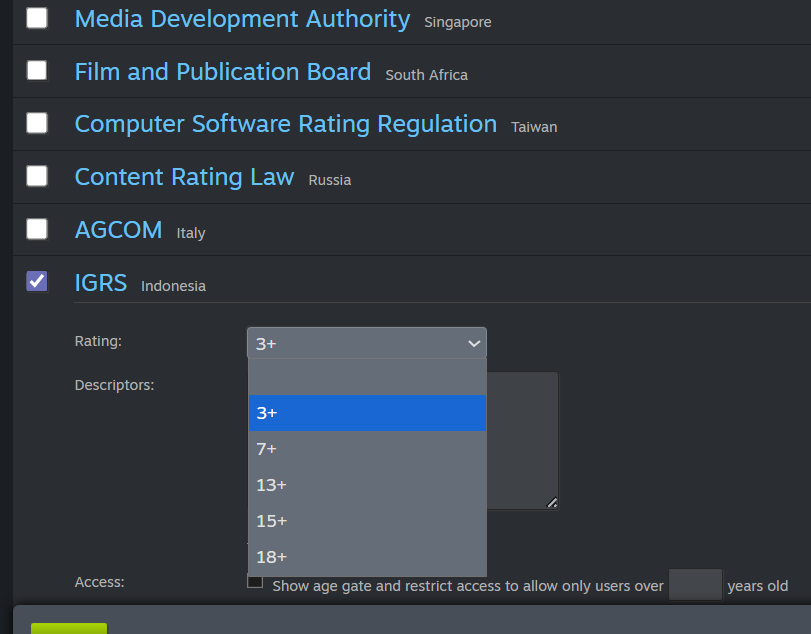Click the South Africa country label
The image size is (811, 634).
tap(427, 75)
